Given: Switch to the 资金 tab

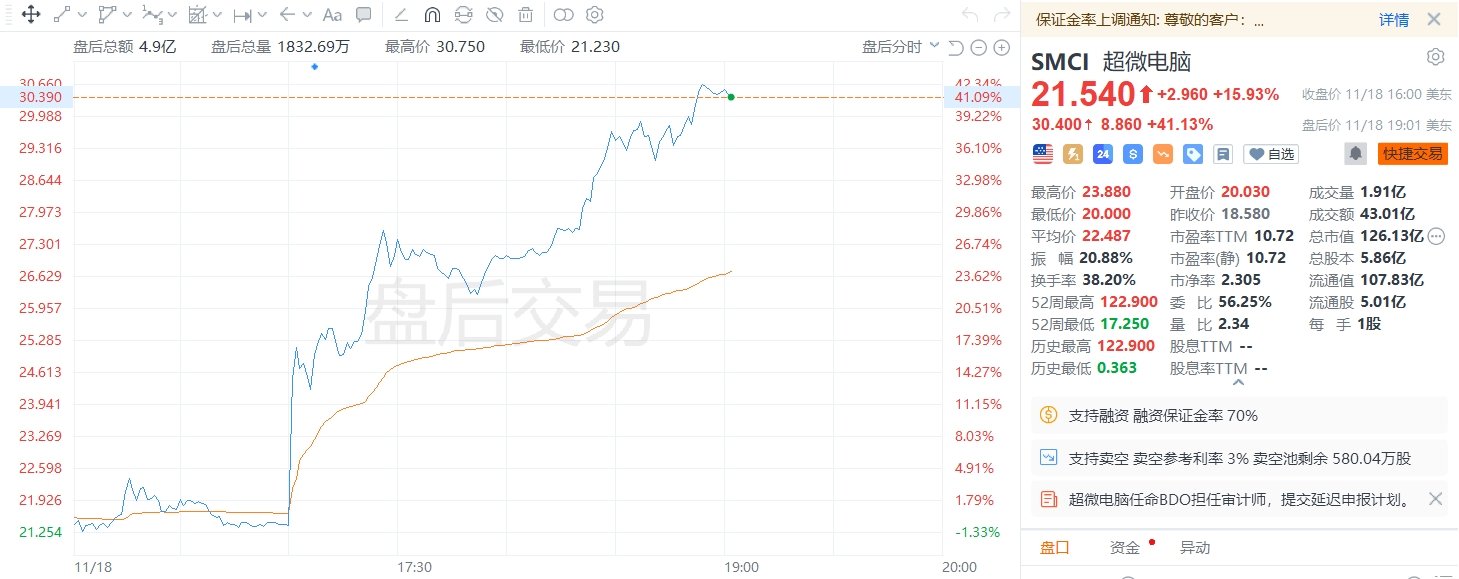Looking at the screenshot, I should click(1124, 547).
